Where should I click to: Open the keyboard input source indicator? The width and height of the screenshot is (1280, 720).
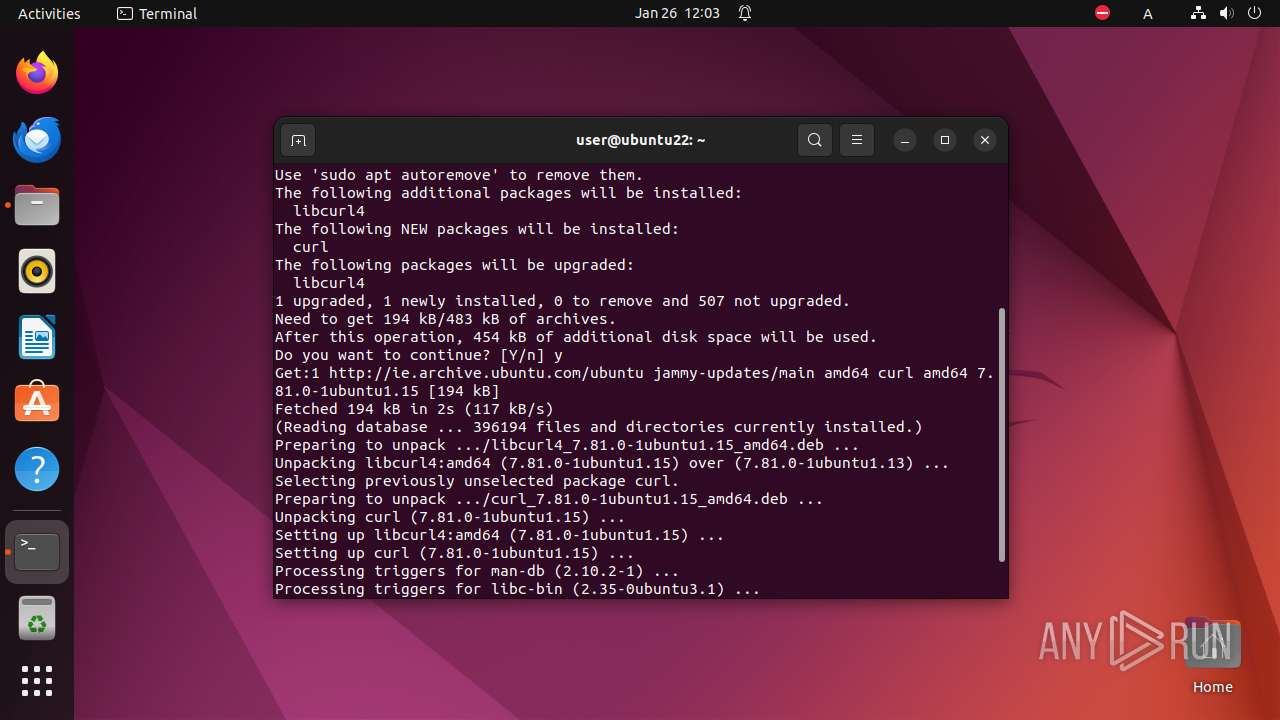click(1148, 13)
